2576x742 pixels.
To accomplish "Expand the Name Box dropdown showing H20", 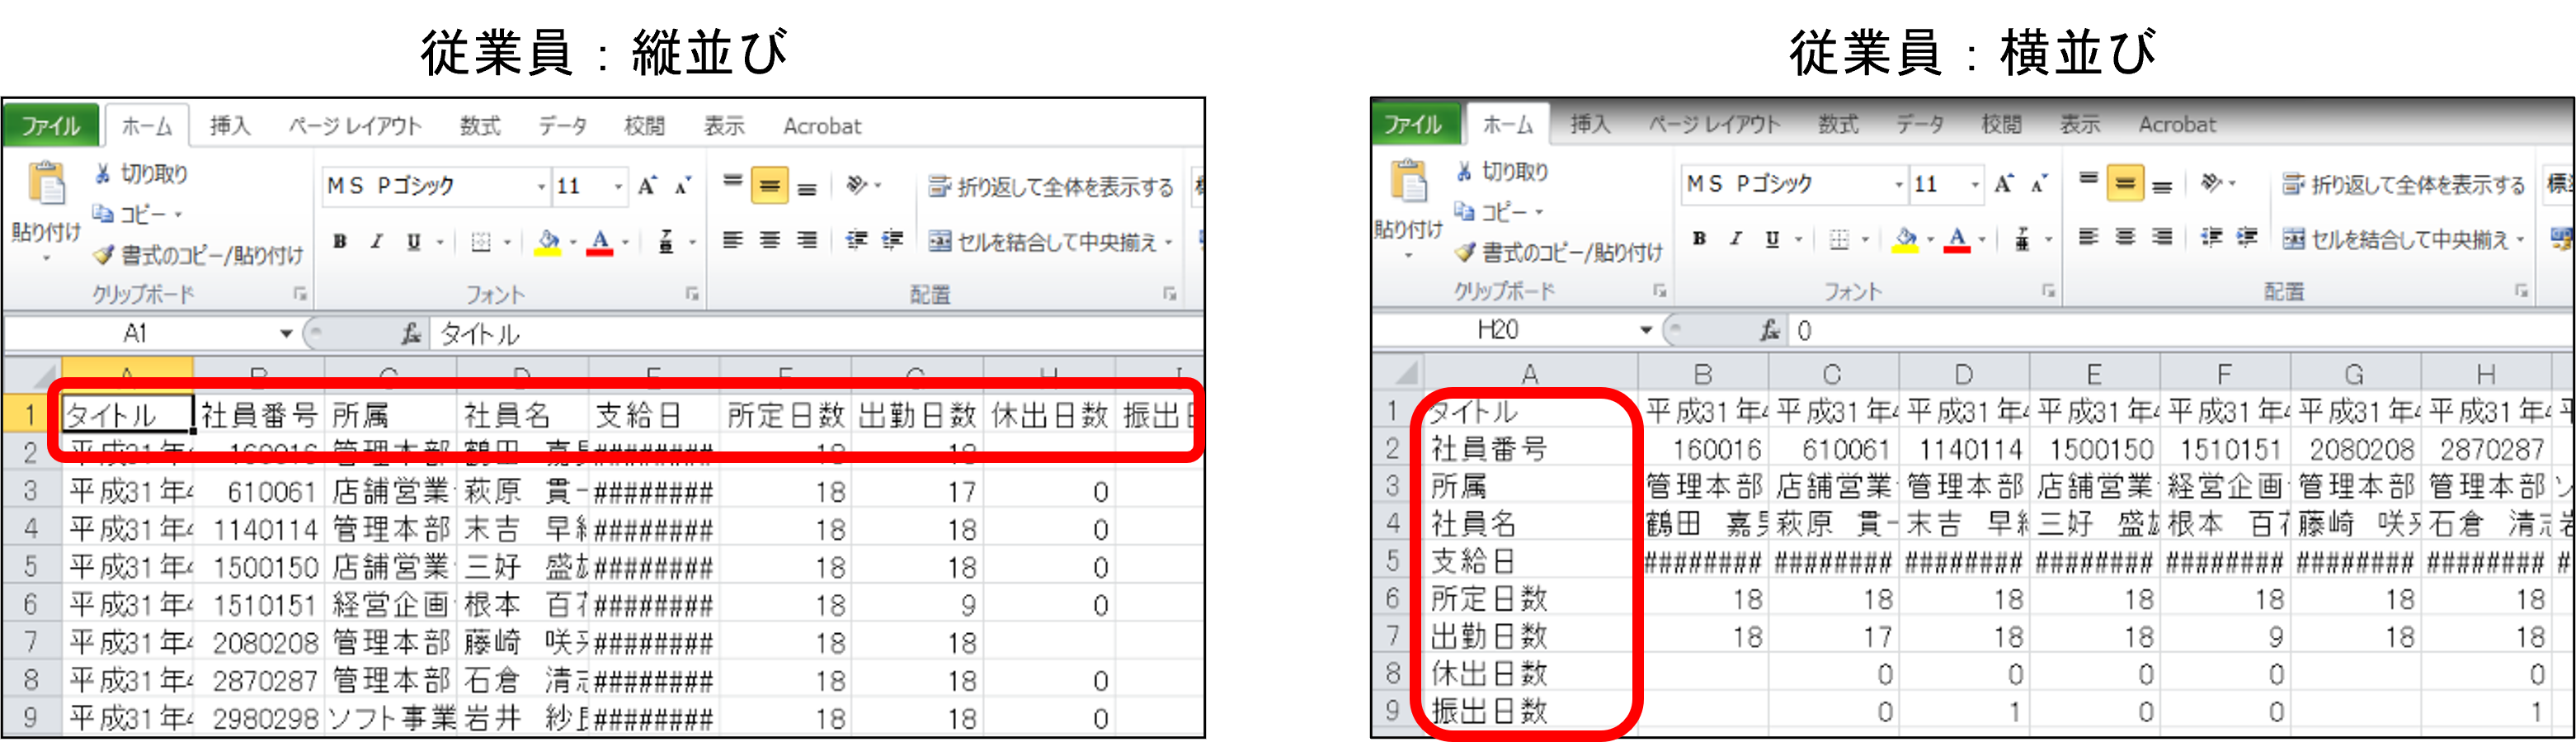I will [x=1645, y=330].
